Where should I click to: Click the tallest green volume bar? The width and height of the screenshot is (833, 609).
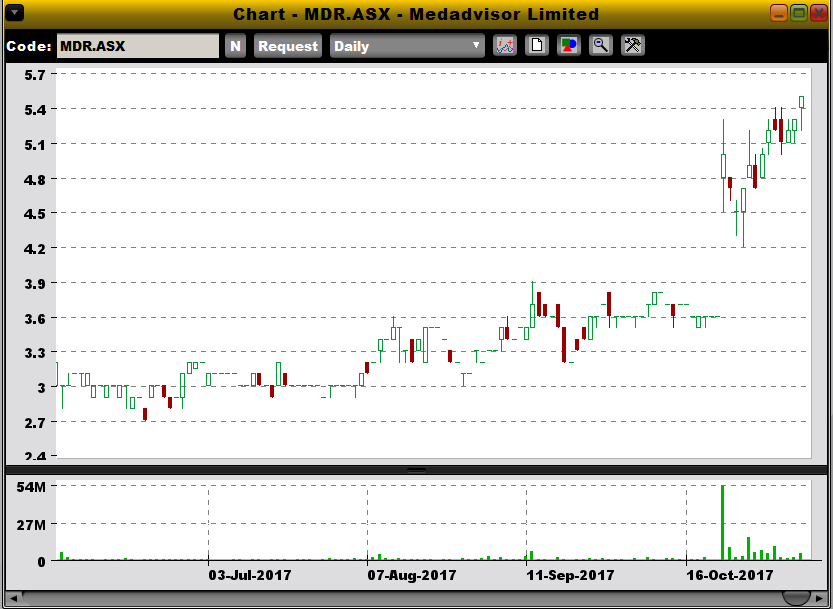pos(722,522)
